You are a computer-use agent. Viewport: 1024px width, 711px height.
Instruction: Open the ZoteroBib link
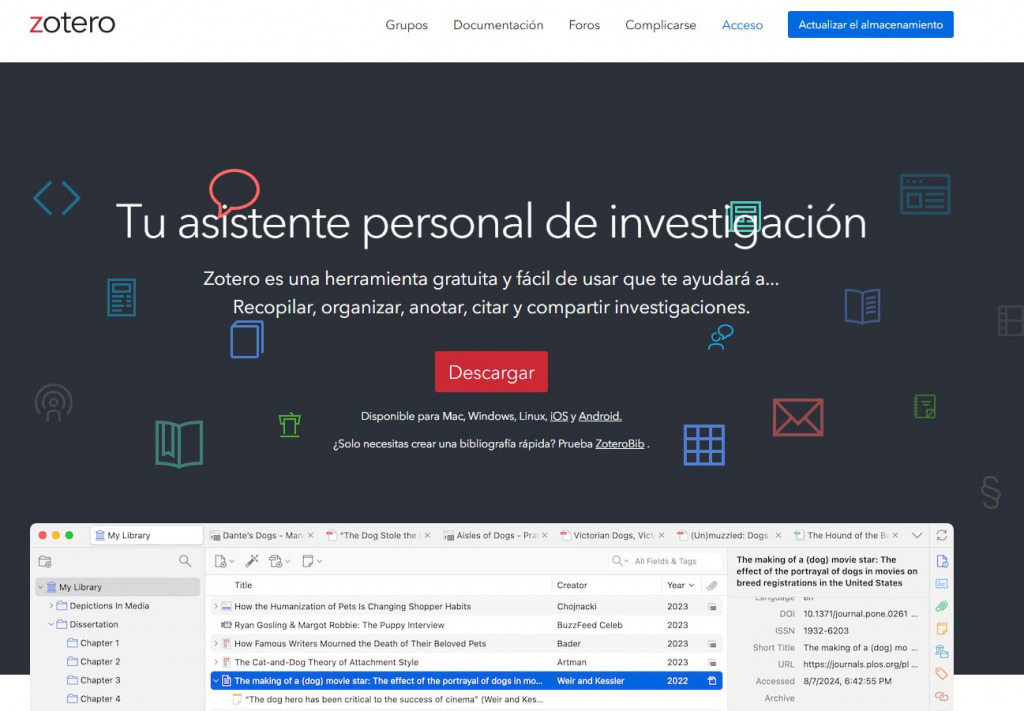tap(620, 444)
